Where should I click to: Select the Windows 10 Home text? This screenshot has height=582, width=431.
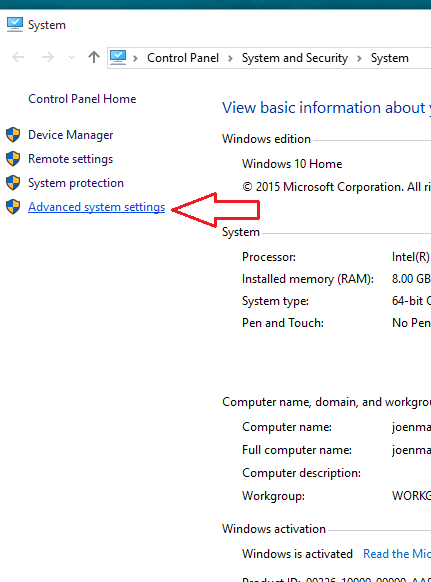point(292,164)
